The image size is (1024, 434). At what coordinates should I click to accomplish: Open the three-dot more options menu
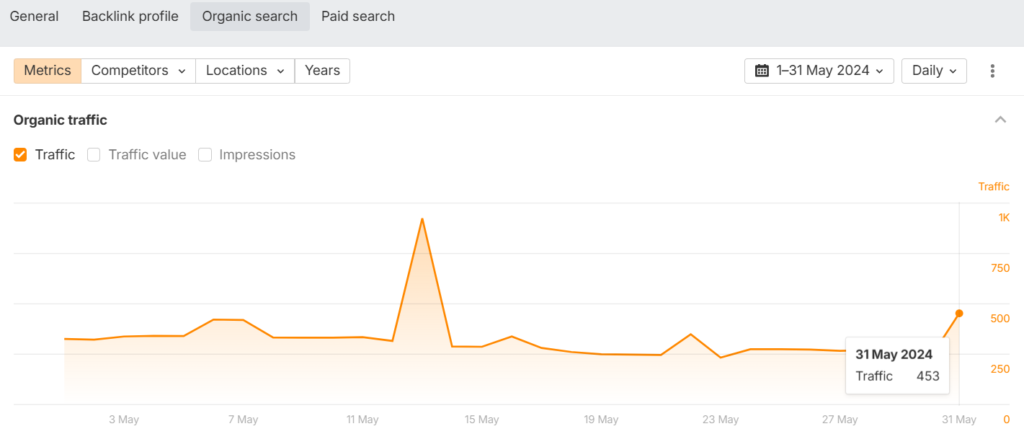coord(992,71)
